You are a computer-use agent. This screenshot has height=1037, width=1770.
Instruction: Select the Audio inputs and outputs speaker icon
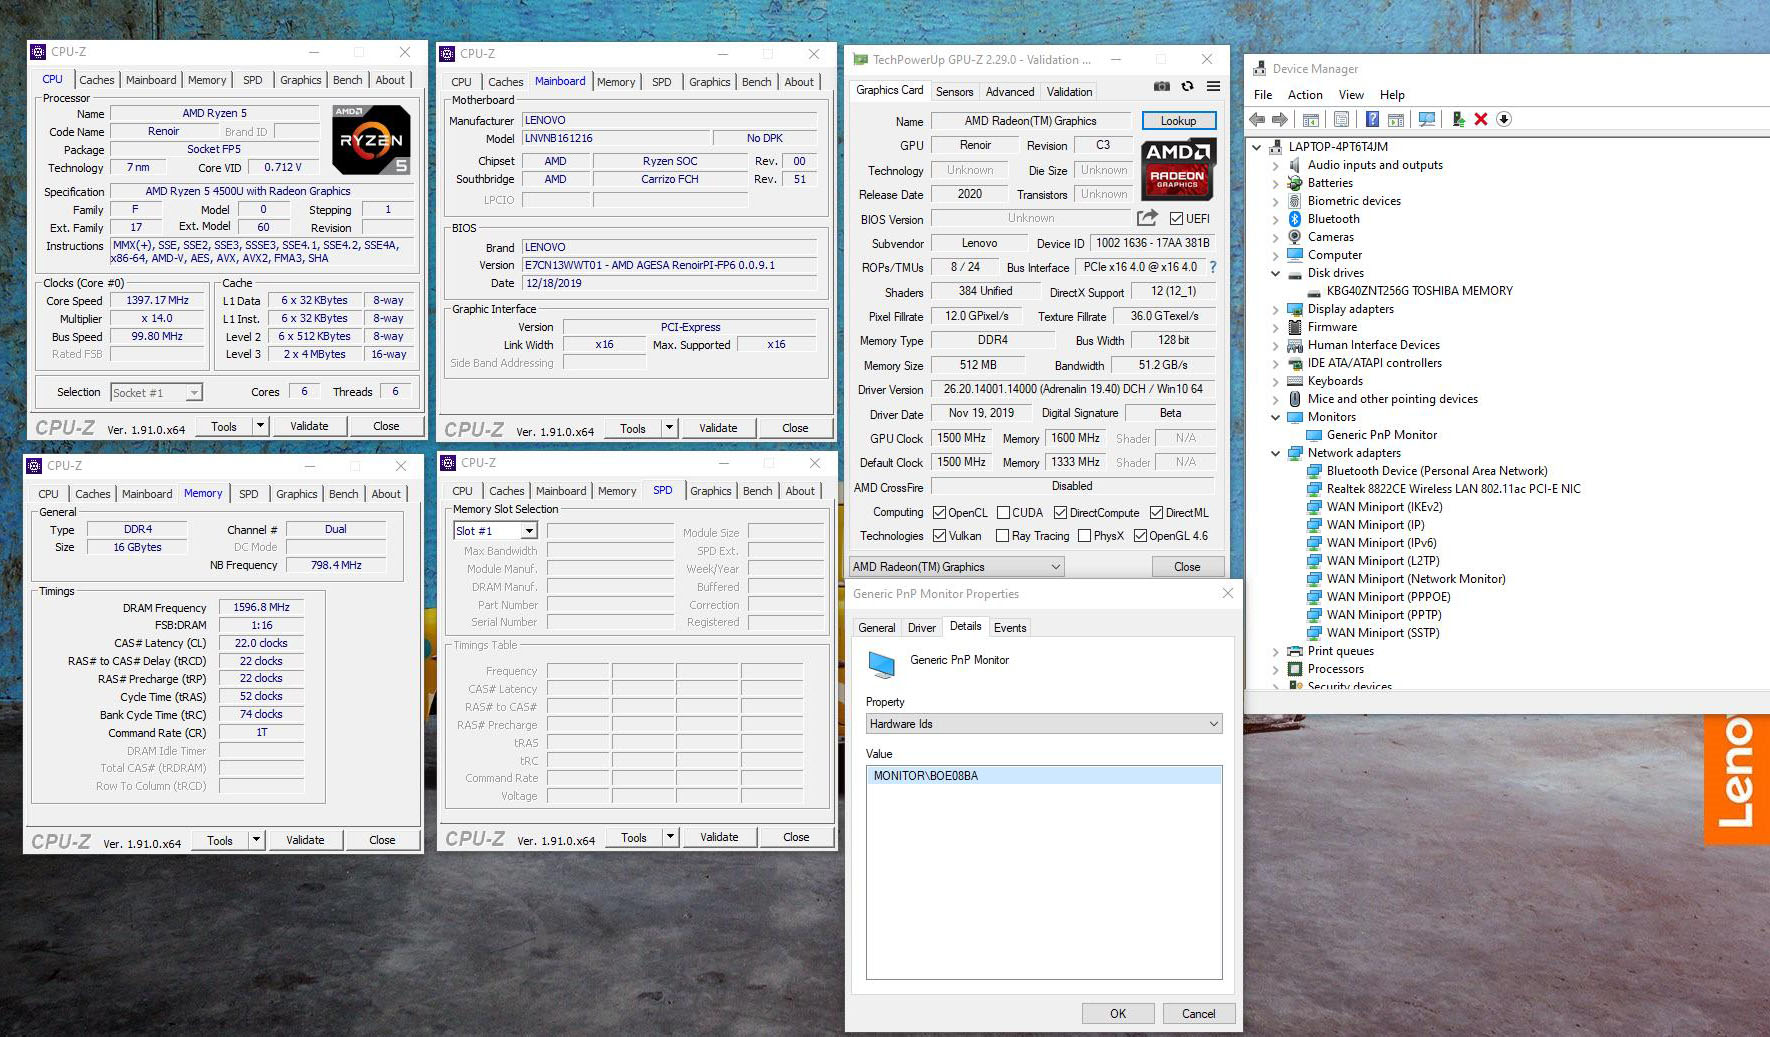click(x=1295, y=165)
